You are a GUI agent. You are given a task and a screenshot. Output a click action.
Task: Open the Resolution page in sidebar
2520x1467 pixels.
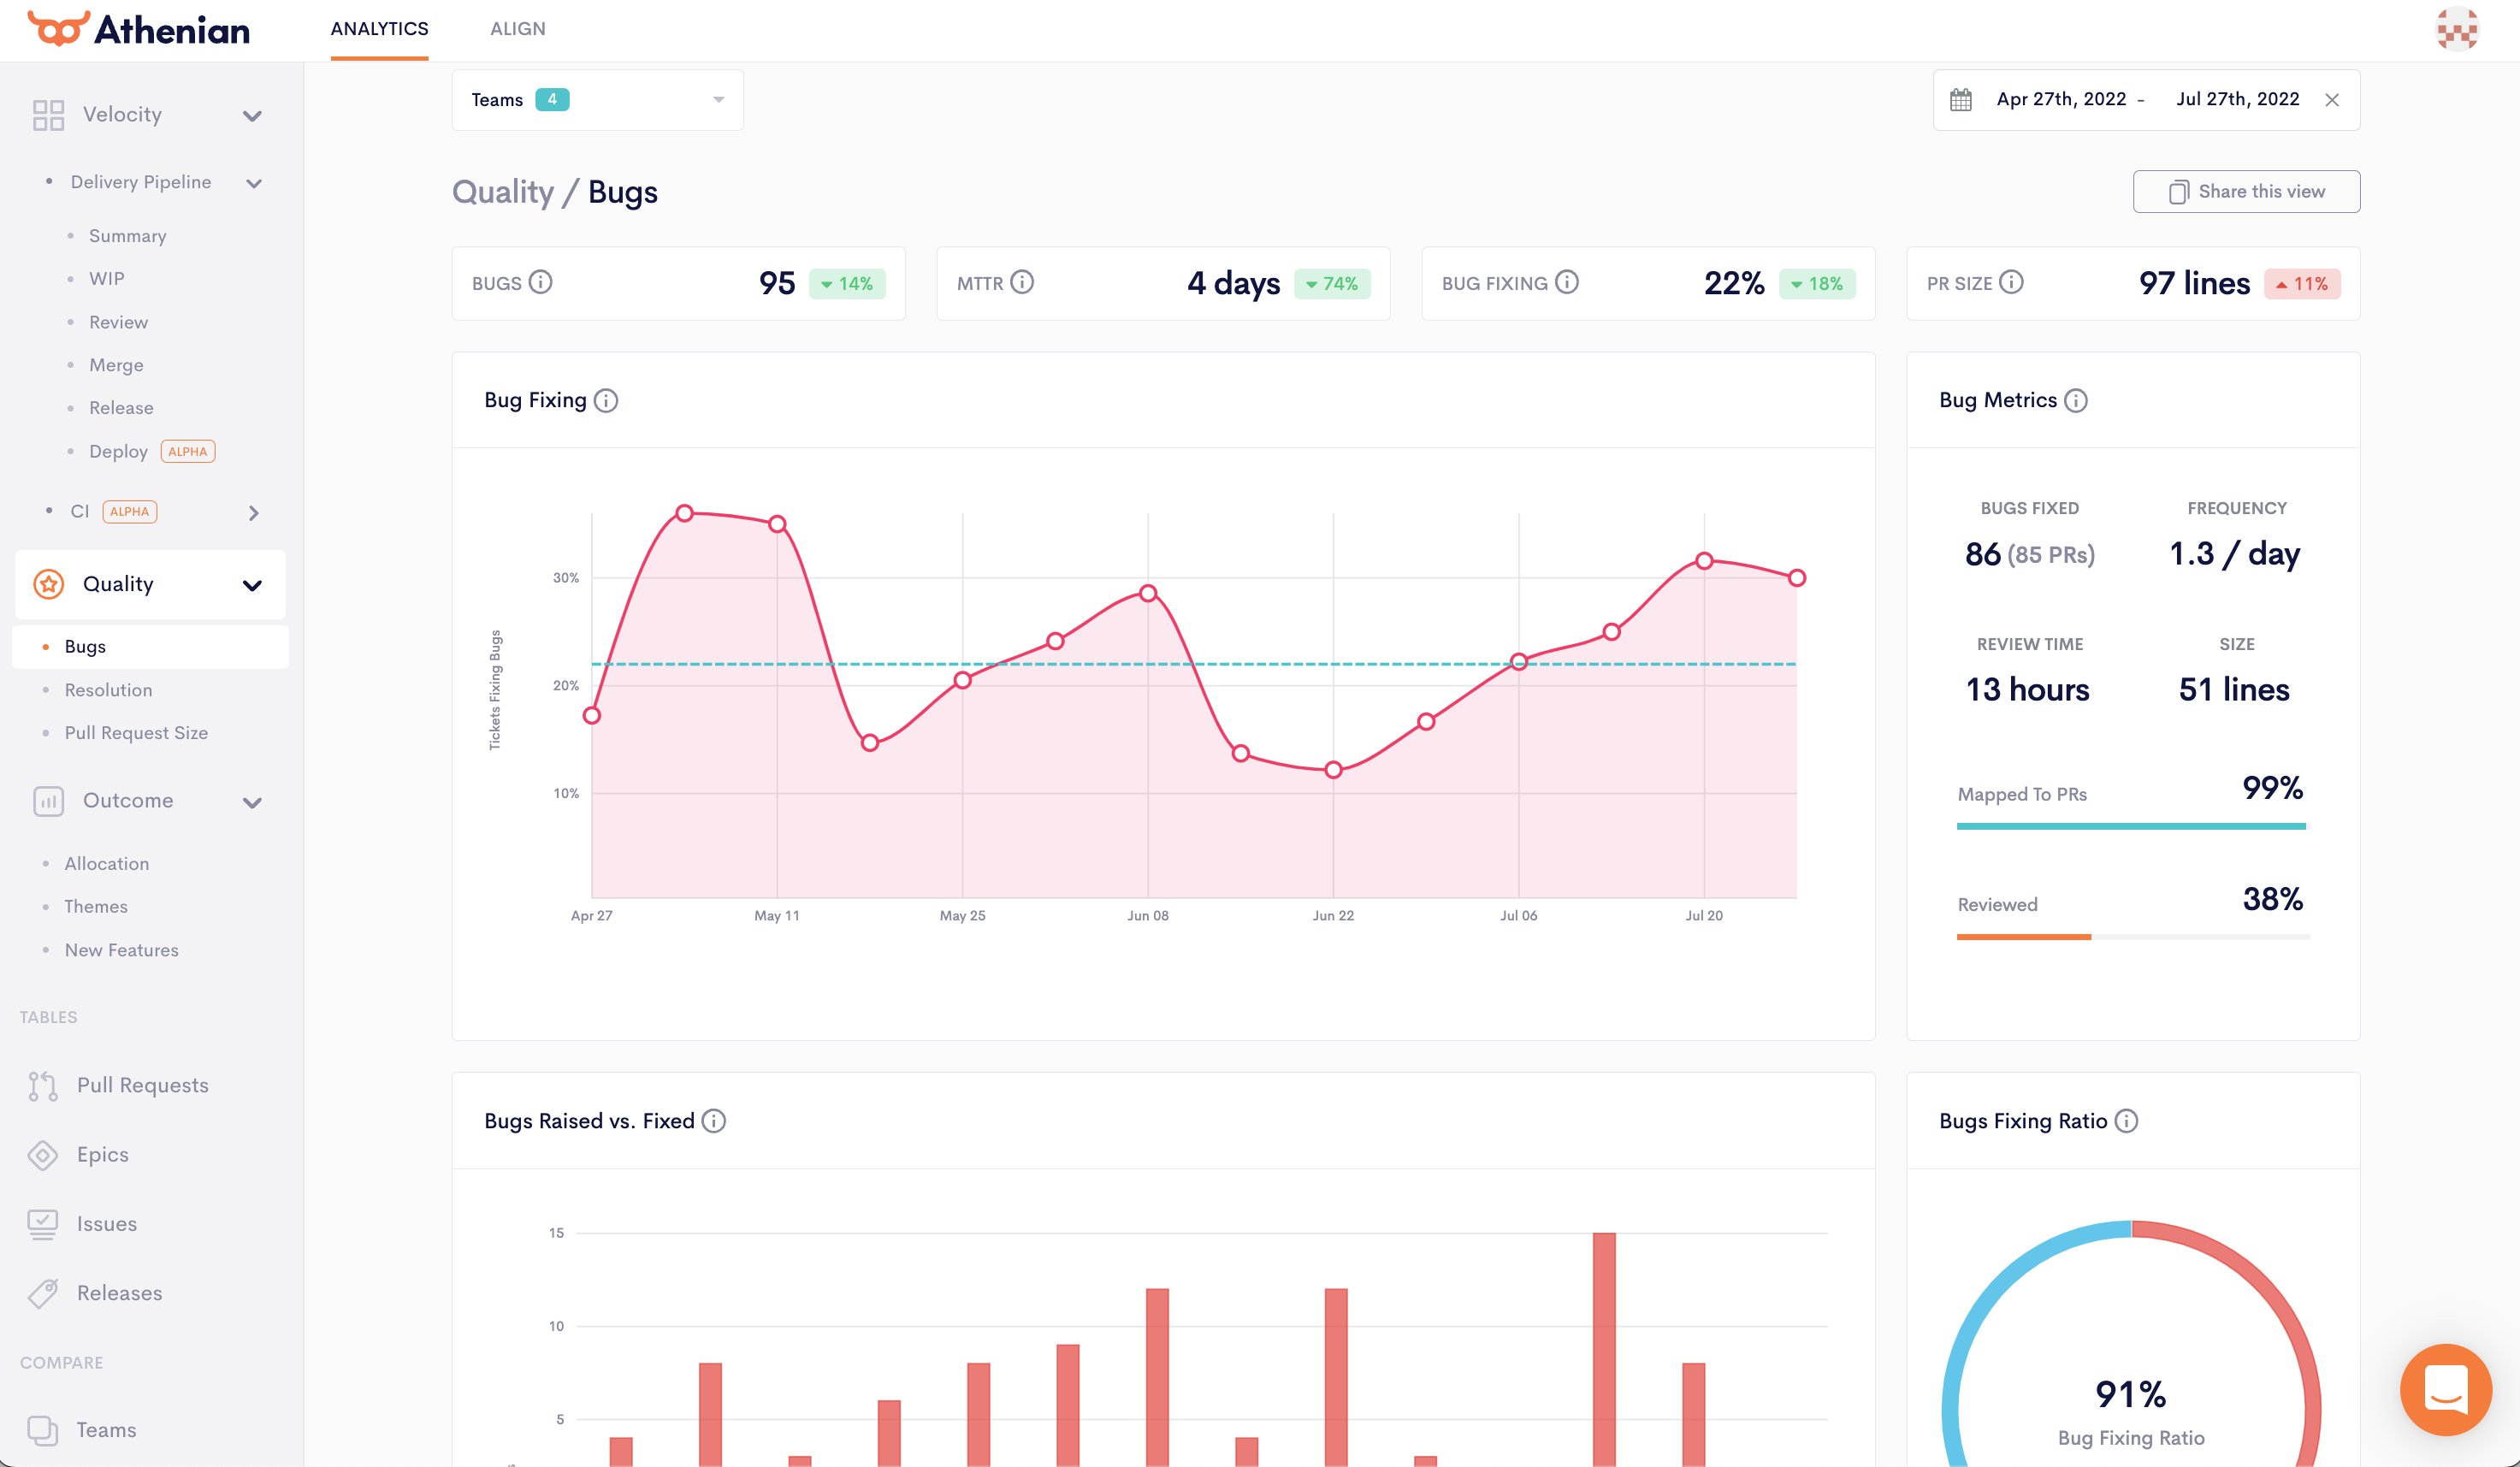coord(108,690)
